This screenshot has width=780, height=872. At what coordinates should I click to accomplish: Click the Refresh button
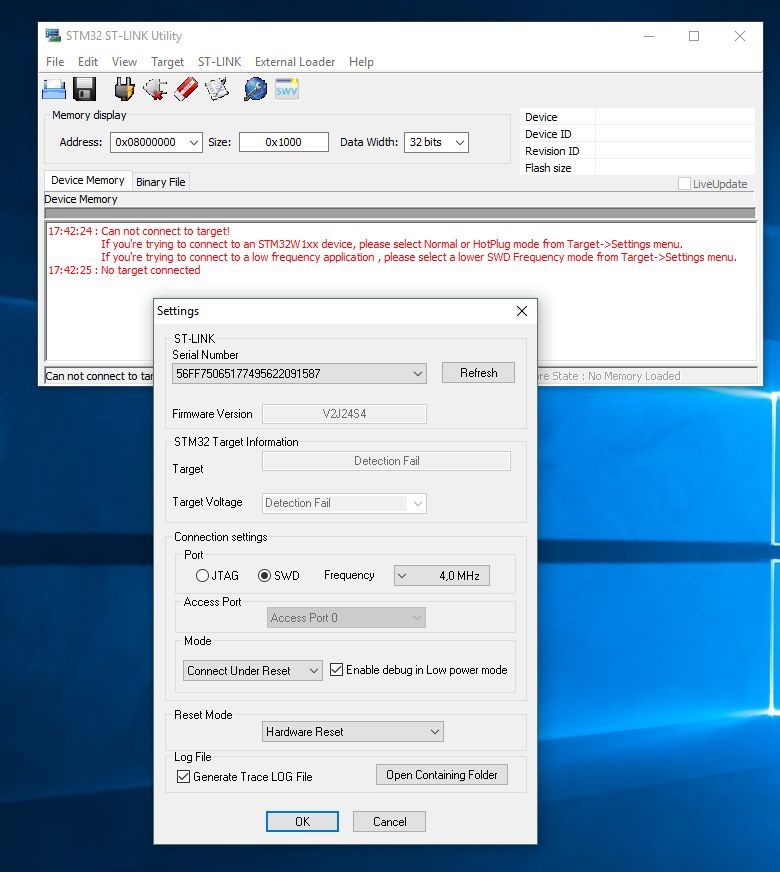478,373
